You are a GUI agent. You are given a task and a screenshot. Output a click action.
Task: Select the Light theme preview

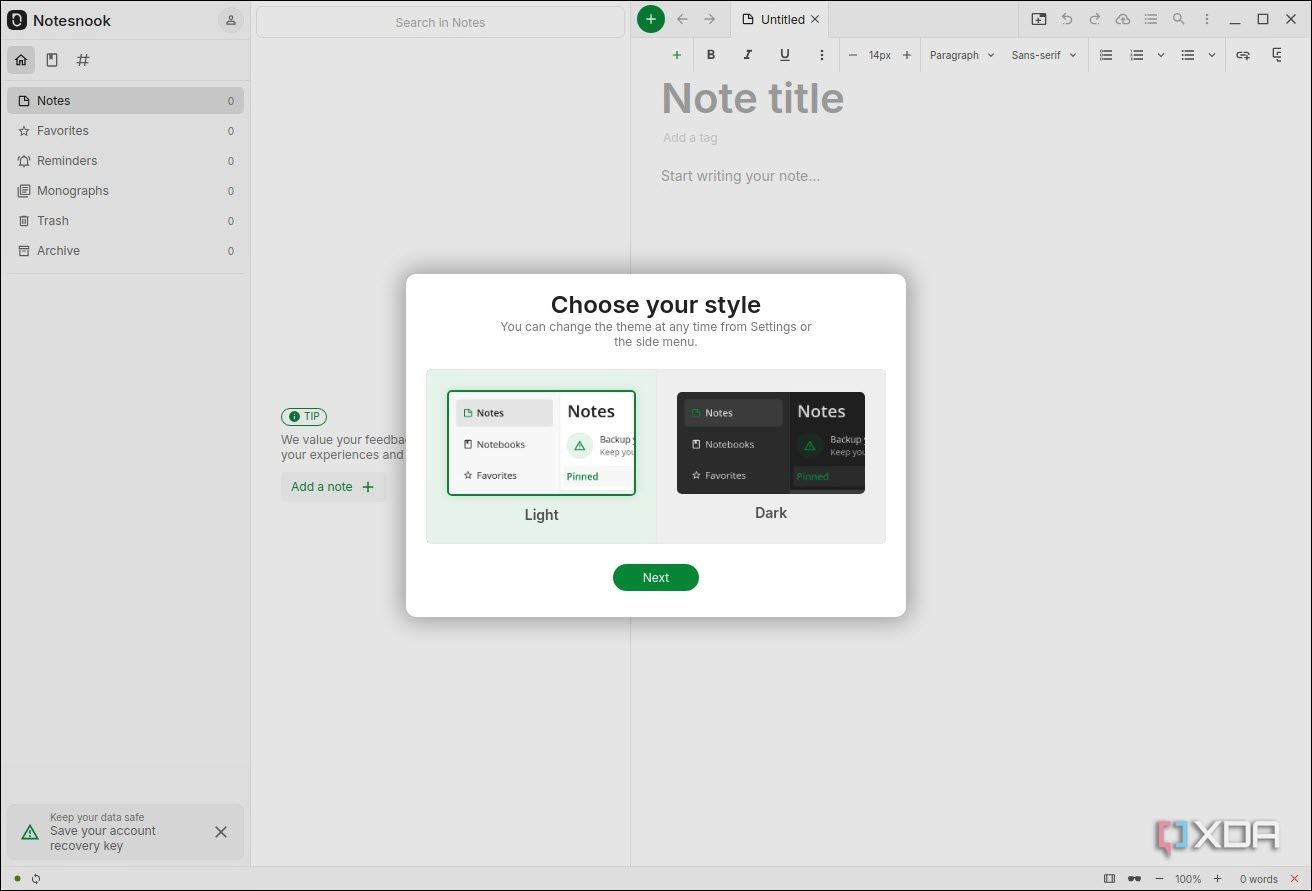click(x=541, y=443)
